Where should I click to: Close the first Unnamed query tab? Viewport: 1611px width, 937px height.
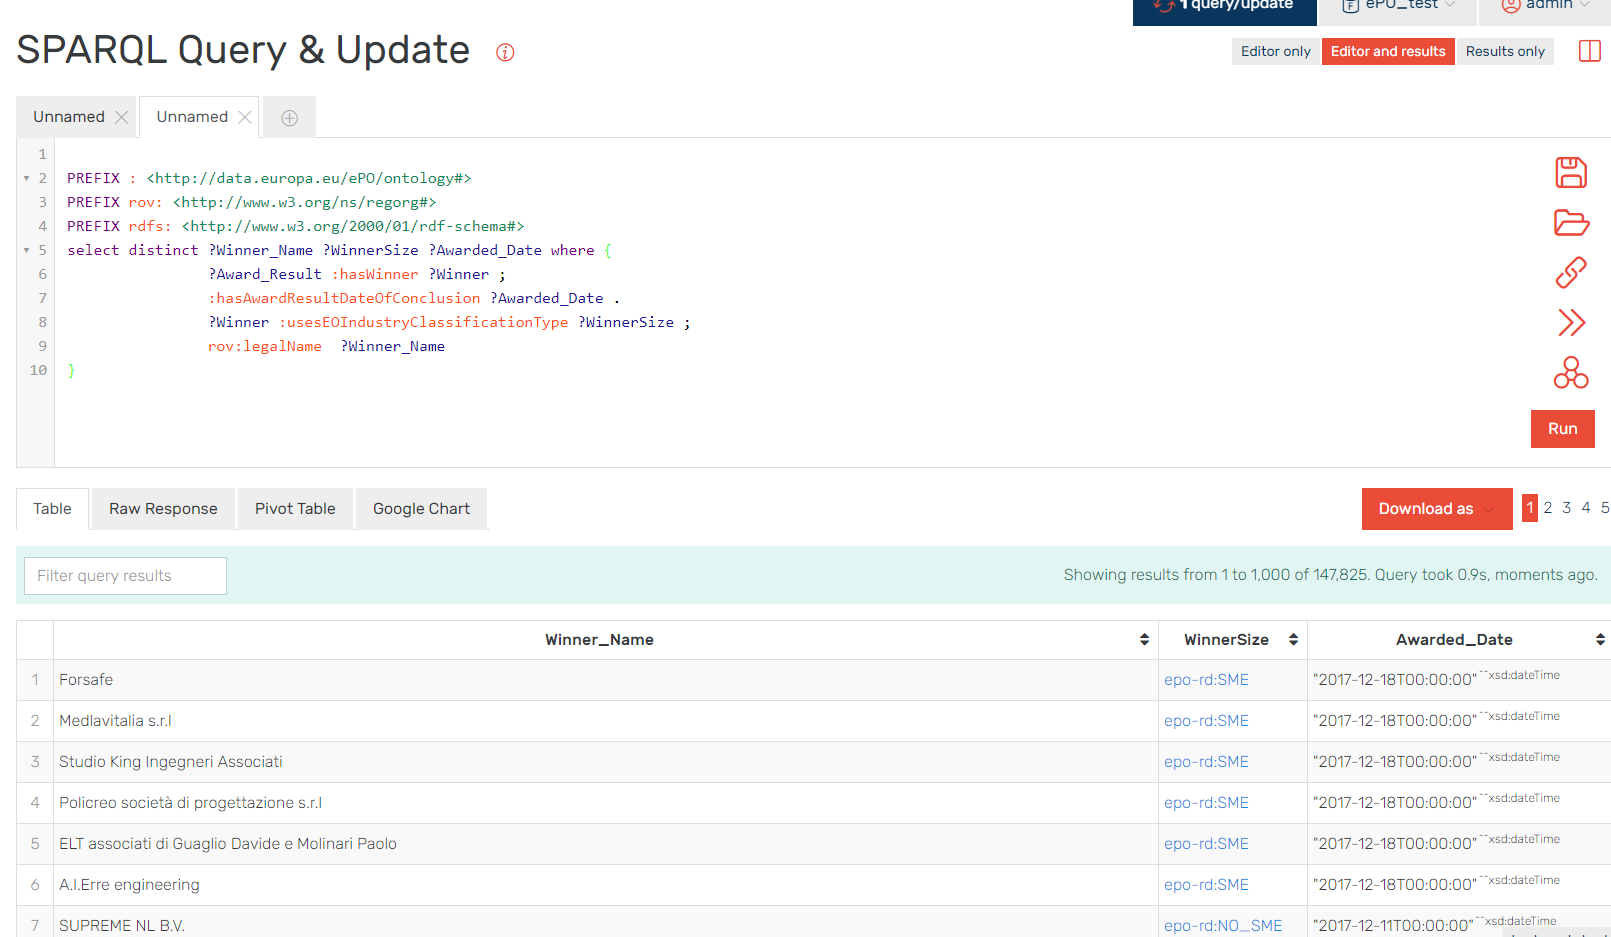pos(121,117)
